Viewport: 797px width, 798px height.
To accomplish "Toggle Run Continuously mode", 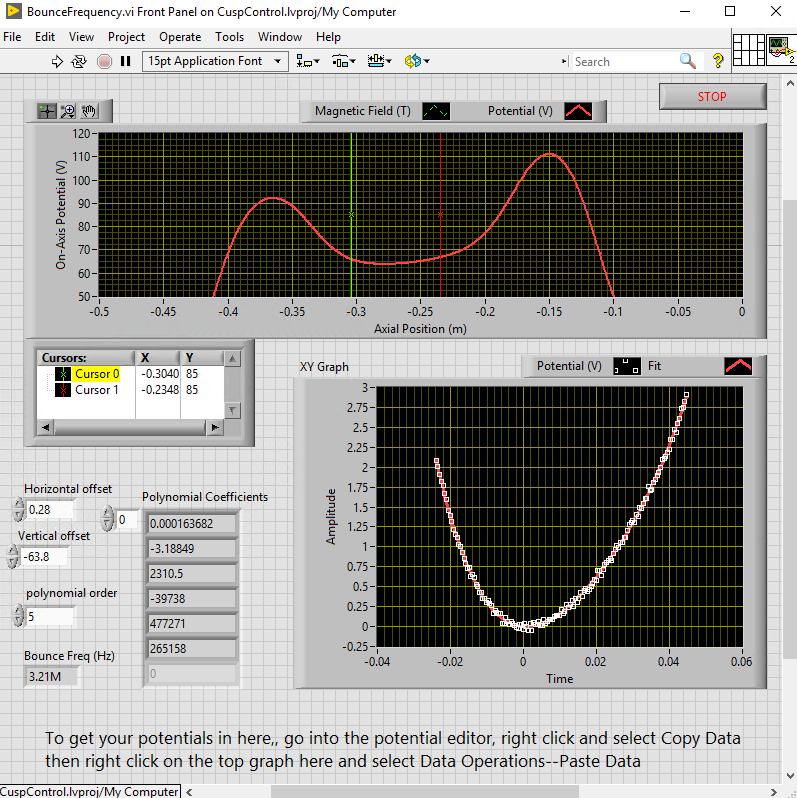I will click(x=80, y=61).
